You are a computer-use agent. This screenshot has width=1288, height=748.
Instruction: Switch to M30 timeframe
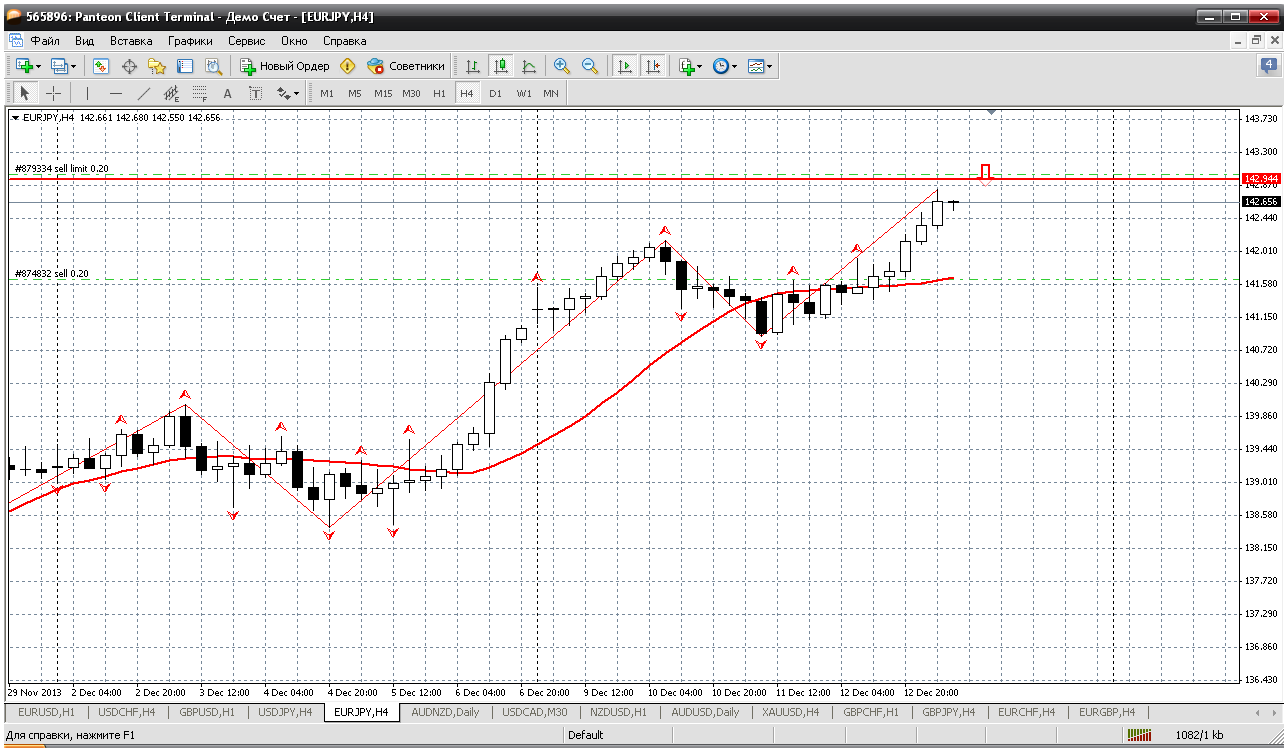coord(411,93)
